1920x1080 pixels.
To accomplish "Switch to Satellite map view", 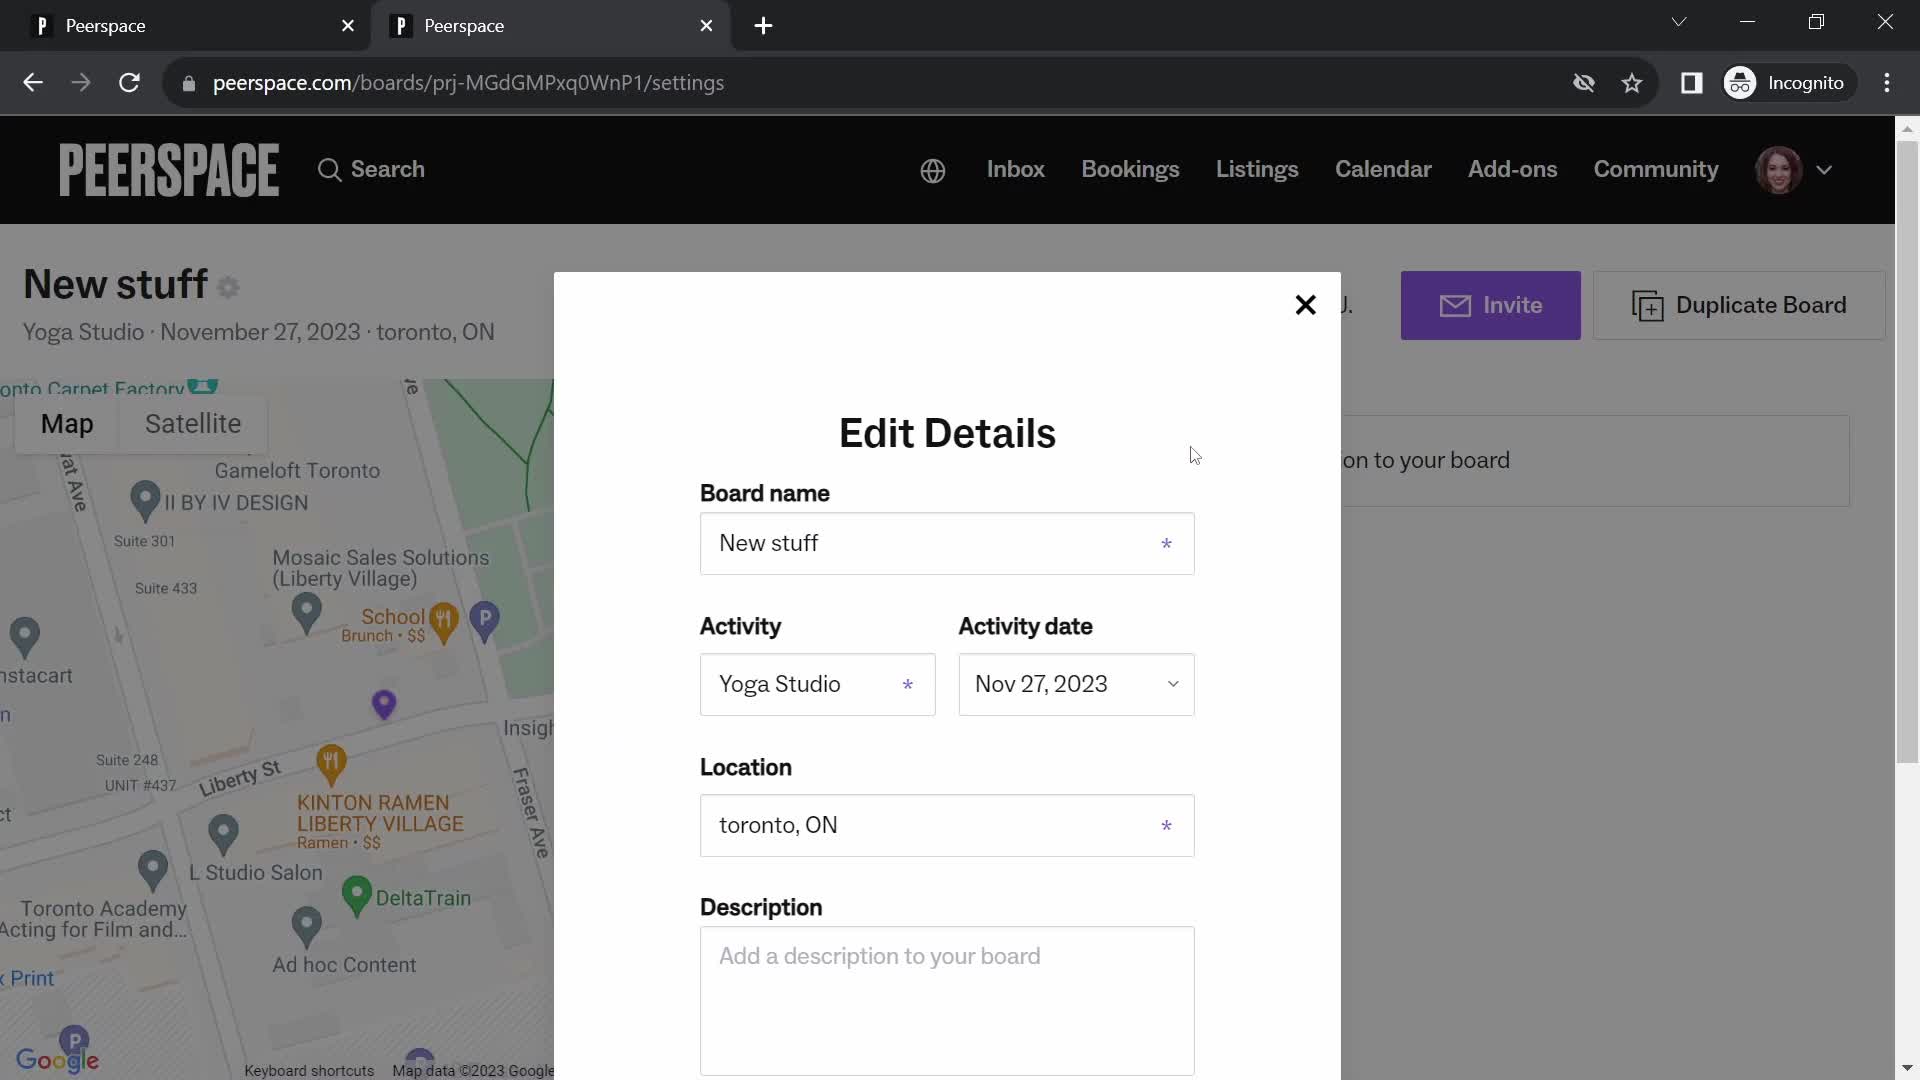I will click(x=193, y=423).
